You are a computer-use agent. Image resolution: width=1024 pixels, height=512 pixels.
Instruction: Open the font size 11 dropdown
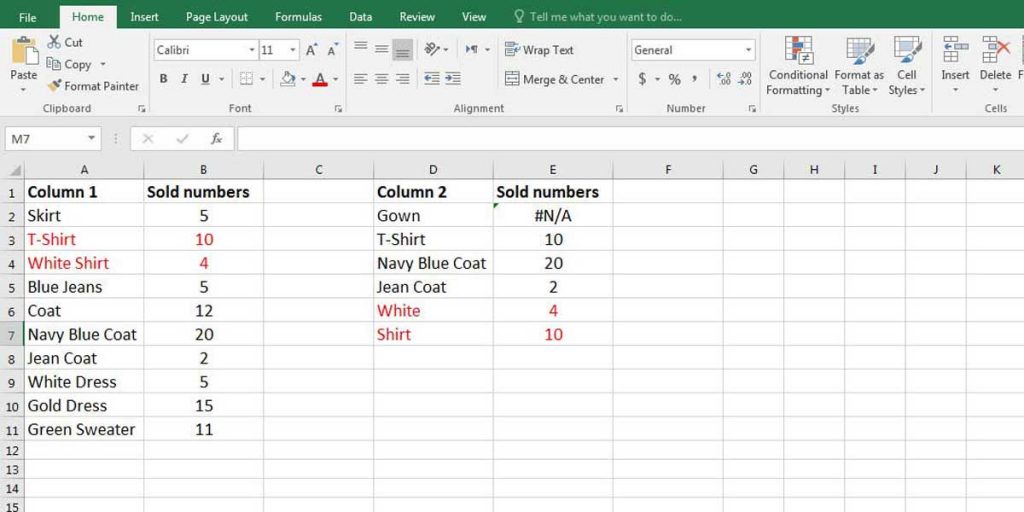[x=293, y=50]
